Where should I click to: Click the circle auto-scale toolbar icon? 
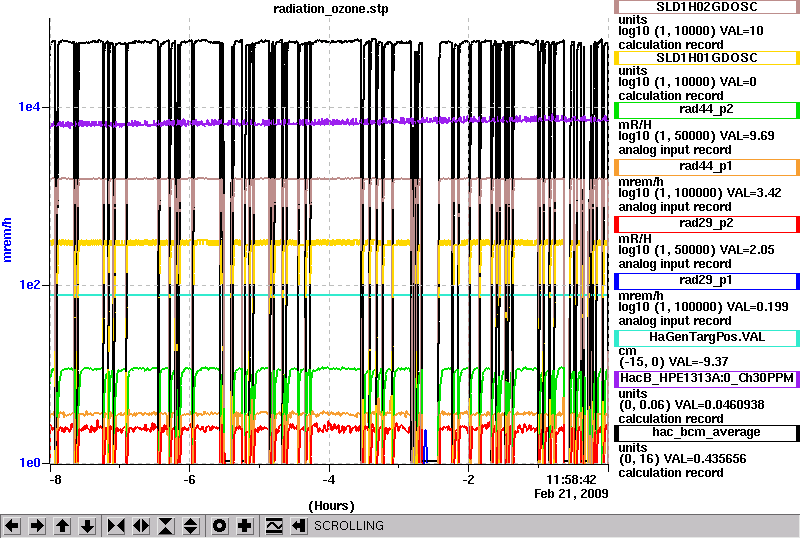tap(220, 526)
